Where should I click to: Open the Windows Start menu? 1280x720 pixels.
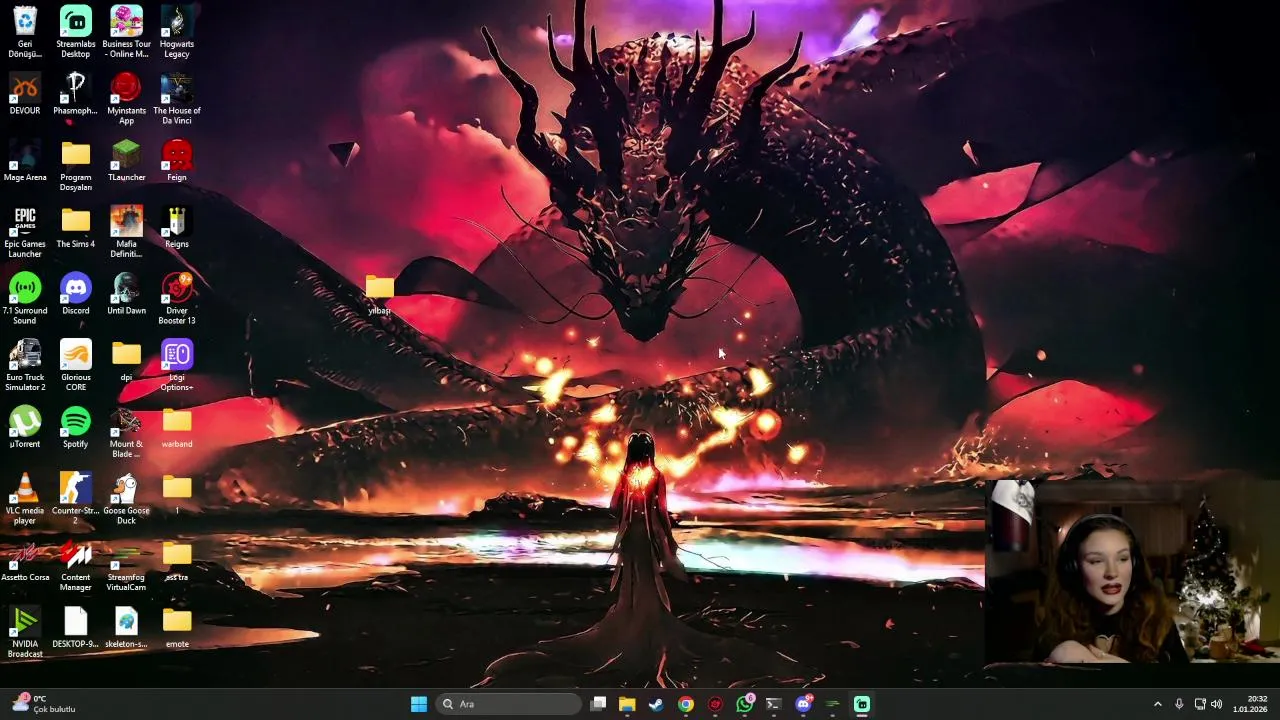pyautogui.click(x=419, y=704)
